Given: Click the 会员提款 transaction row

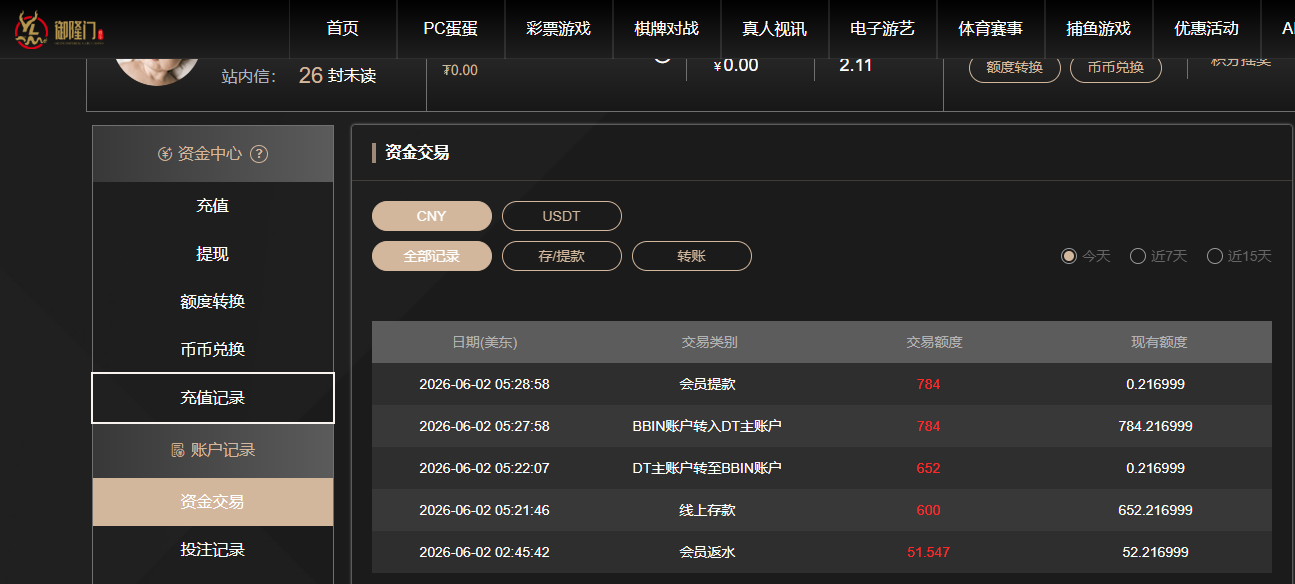Looking at the screenshot, I should click(822, 384).
